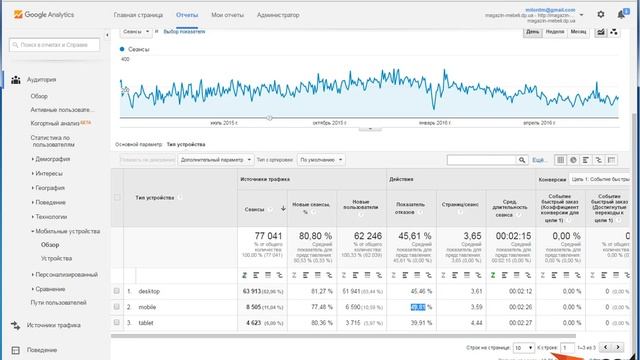The height and width of the screenshot is (360, 640).
Task: Tick the select-all header checkbox
Action: tap(117, 198)
